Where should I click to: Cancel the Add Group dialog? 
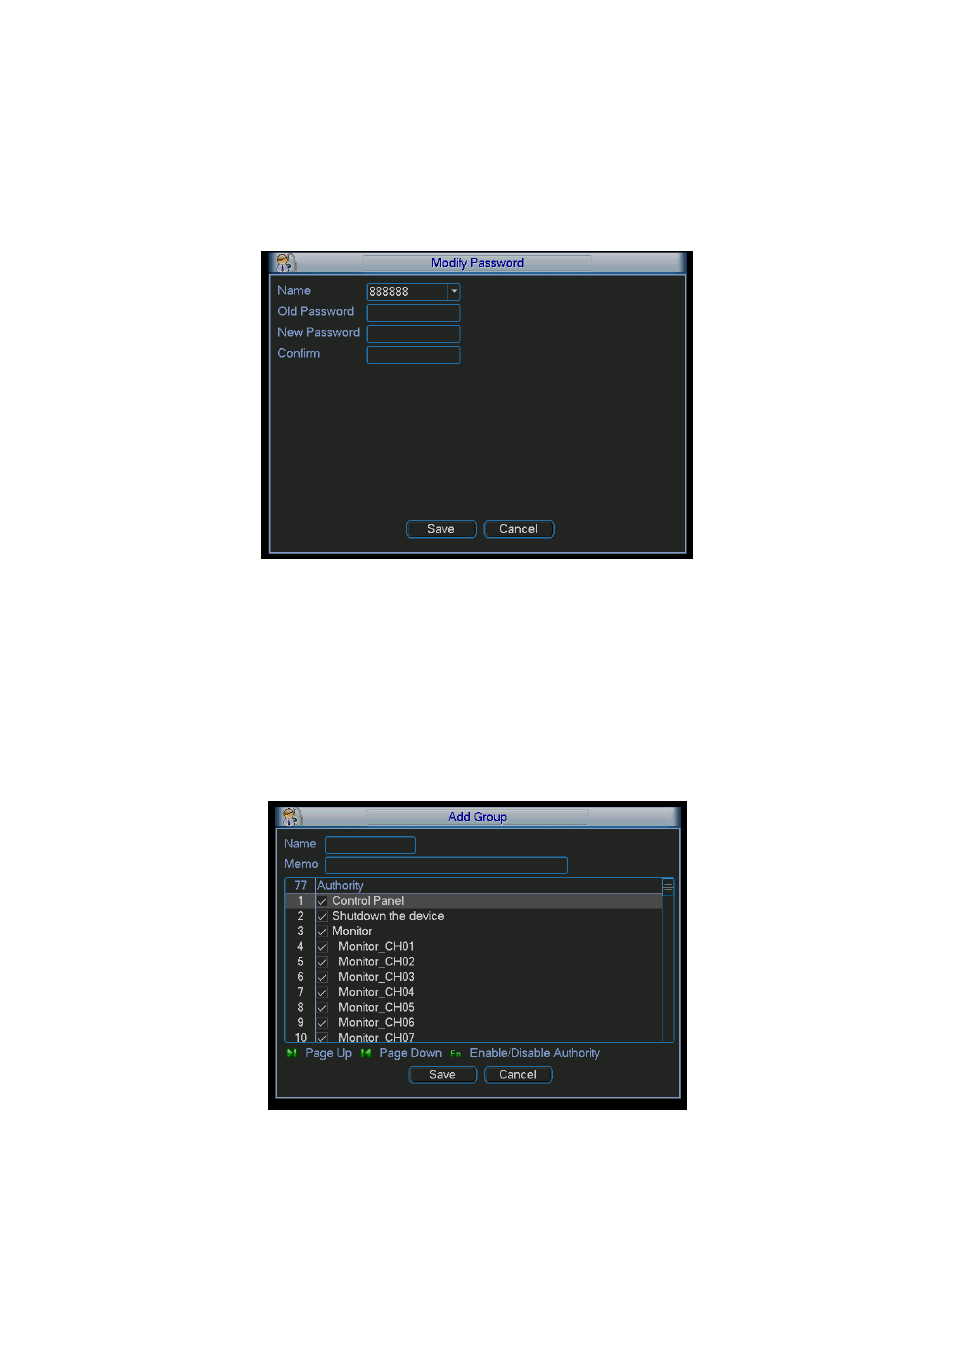pos(518,1075)
